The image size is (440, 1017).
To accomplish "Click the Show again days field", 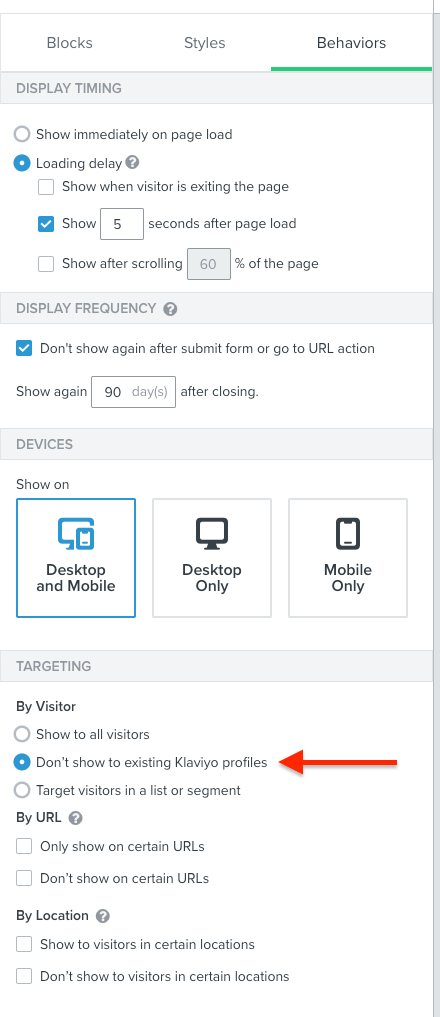I will point(134,392).
